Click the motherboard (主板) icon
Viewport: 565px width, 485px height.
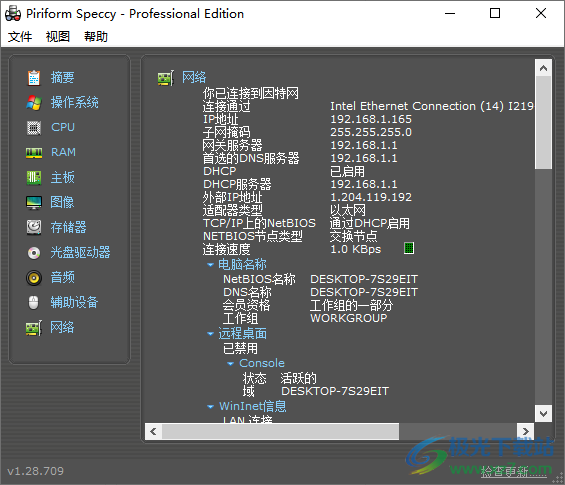[x=34, y=178]
